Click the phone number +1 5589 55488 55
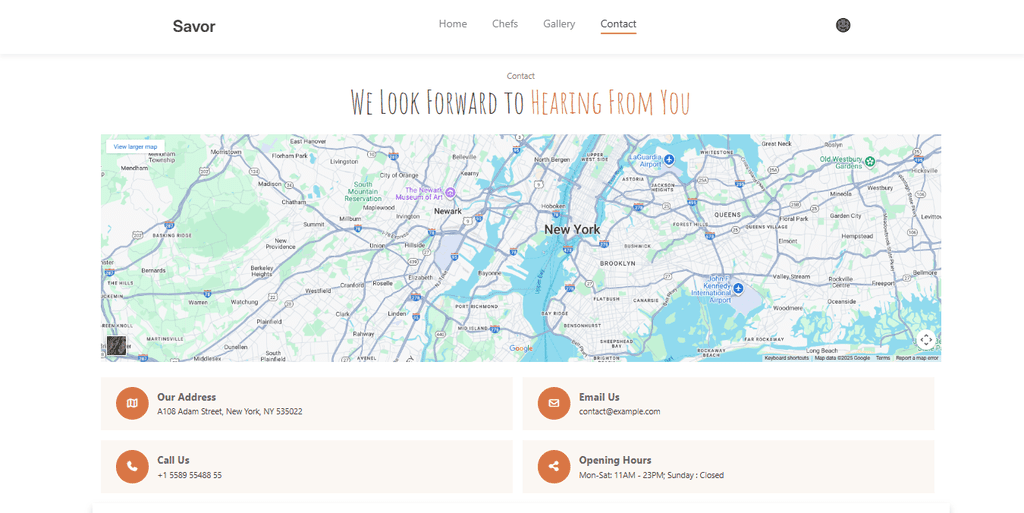 point(189,475)
